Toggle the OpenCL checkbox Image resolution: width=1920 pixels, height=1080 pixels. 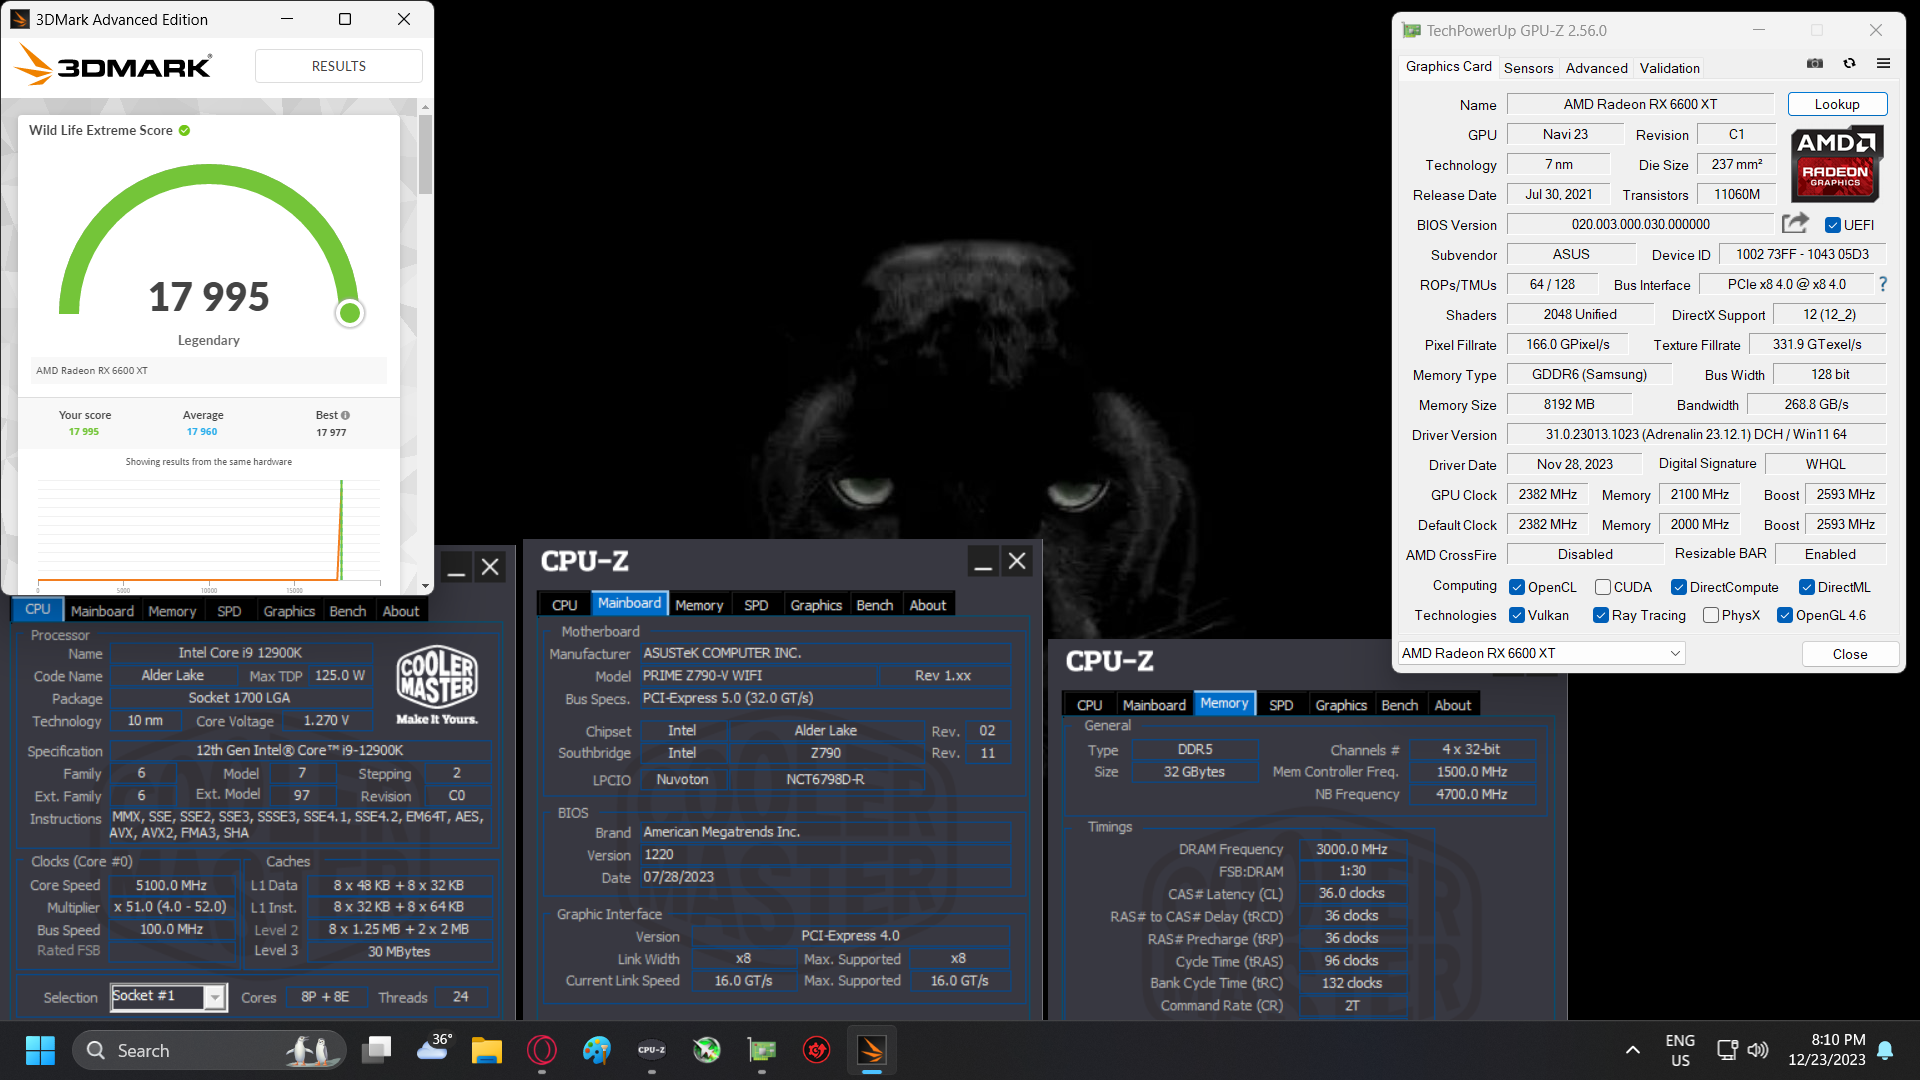pyautogui.click(x=1517, y=587)
